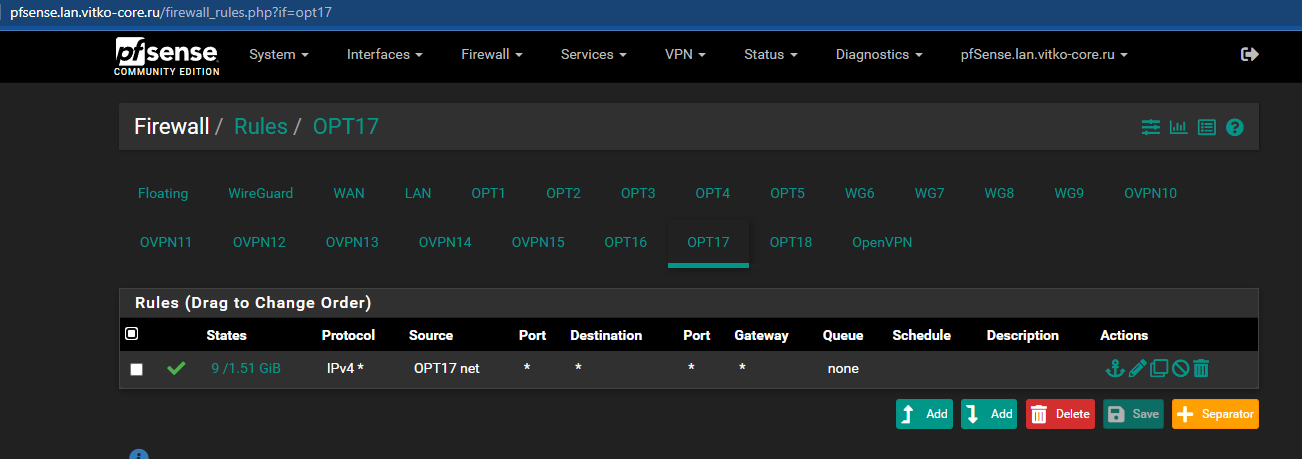Screen dimensions: 1302x459
Task: Click the anchor icon in rule actions
Action: tap(1115, 369)
